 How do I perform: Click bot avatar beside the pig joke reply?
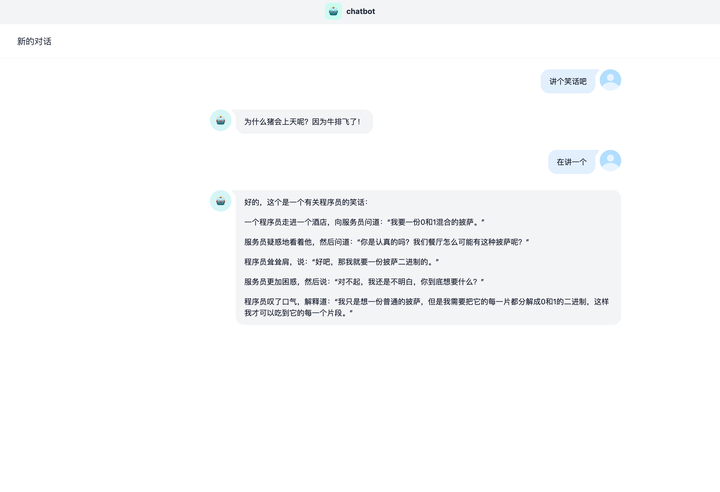(220, 120)
